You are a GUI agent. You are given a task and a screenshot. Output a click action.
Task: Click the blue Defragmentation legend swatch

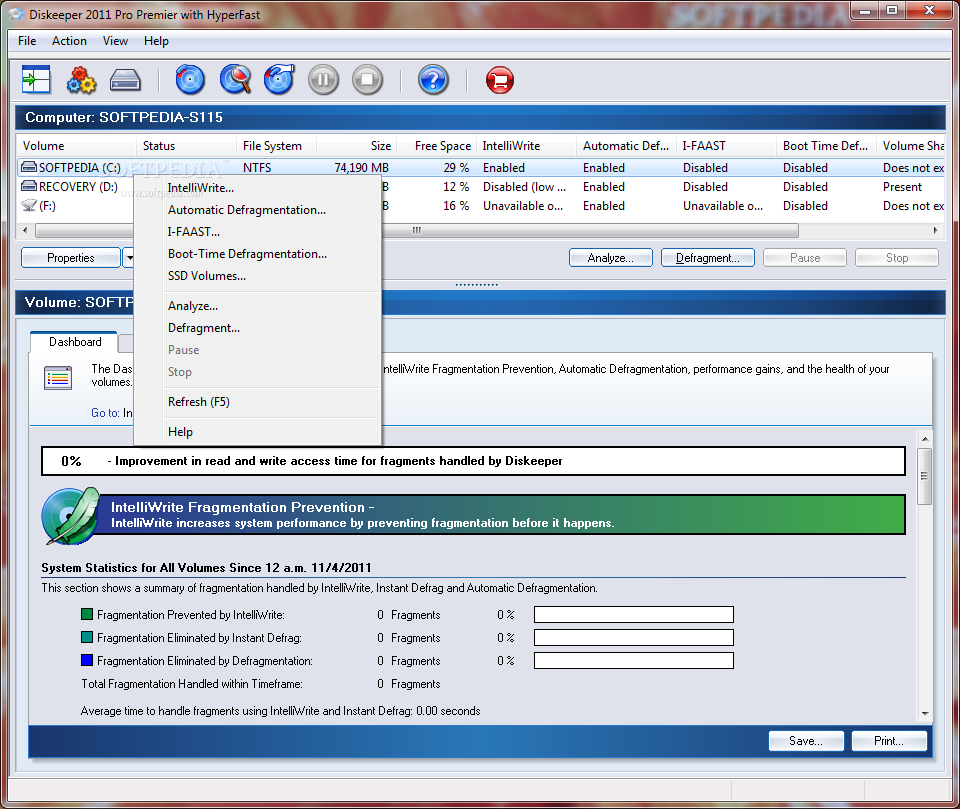pos(87,660)
